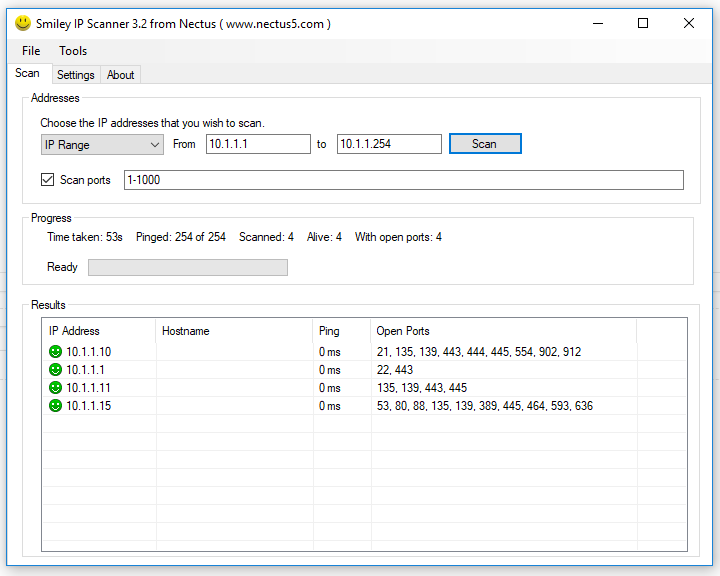Select result row 10.1.1.15

tap(365, 406)
